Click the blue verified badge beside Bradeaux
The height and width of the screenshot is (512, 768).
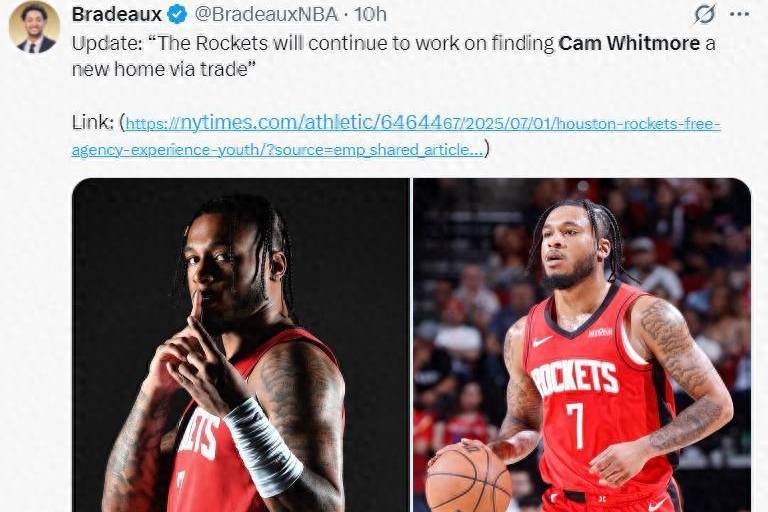coord(177,15)
